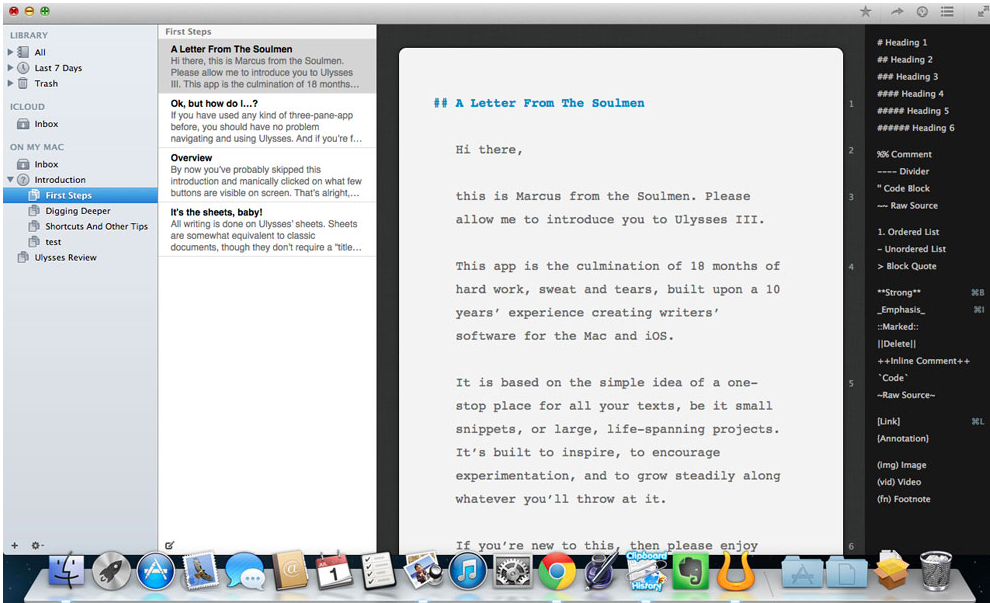This screenshot has height=603, width=990.
Task: Insert an (img) Image
Action: [901, 465]
